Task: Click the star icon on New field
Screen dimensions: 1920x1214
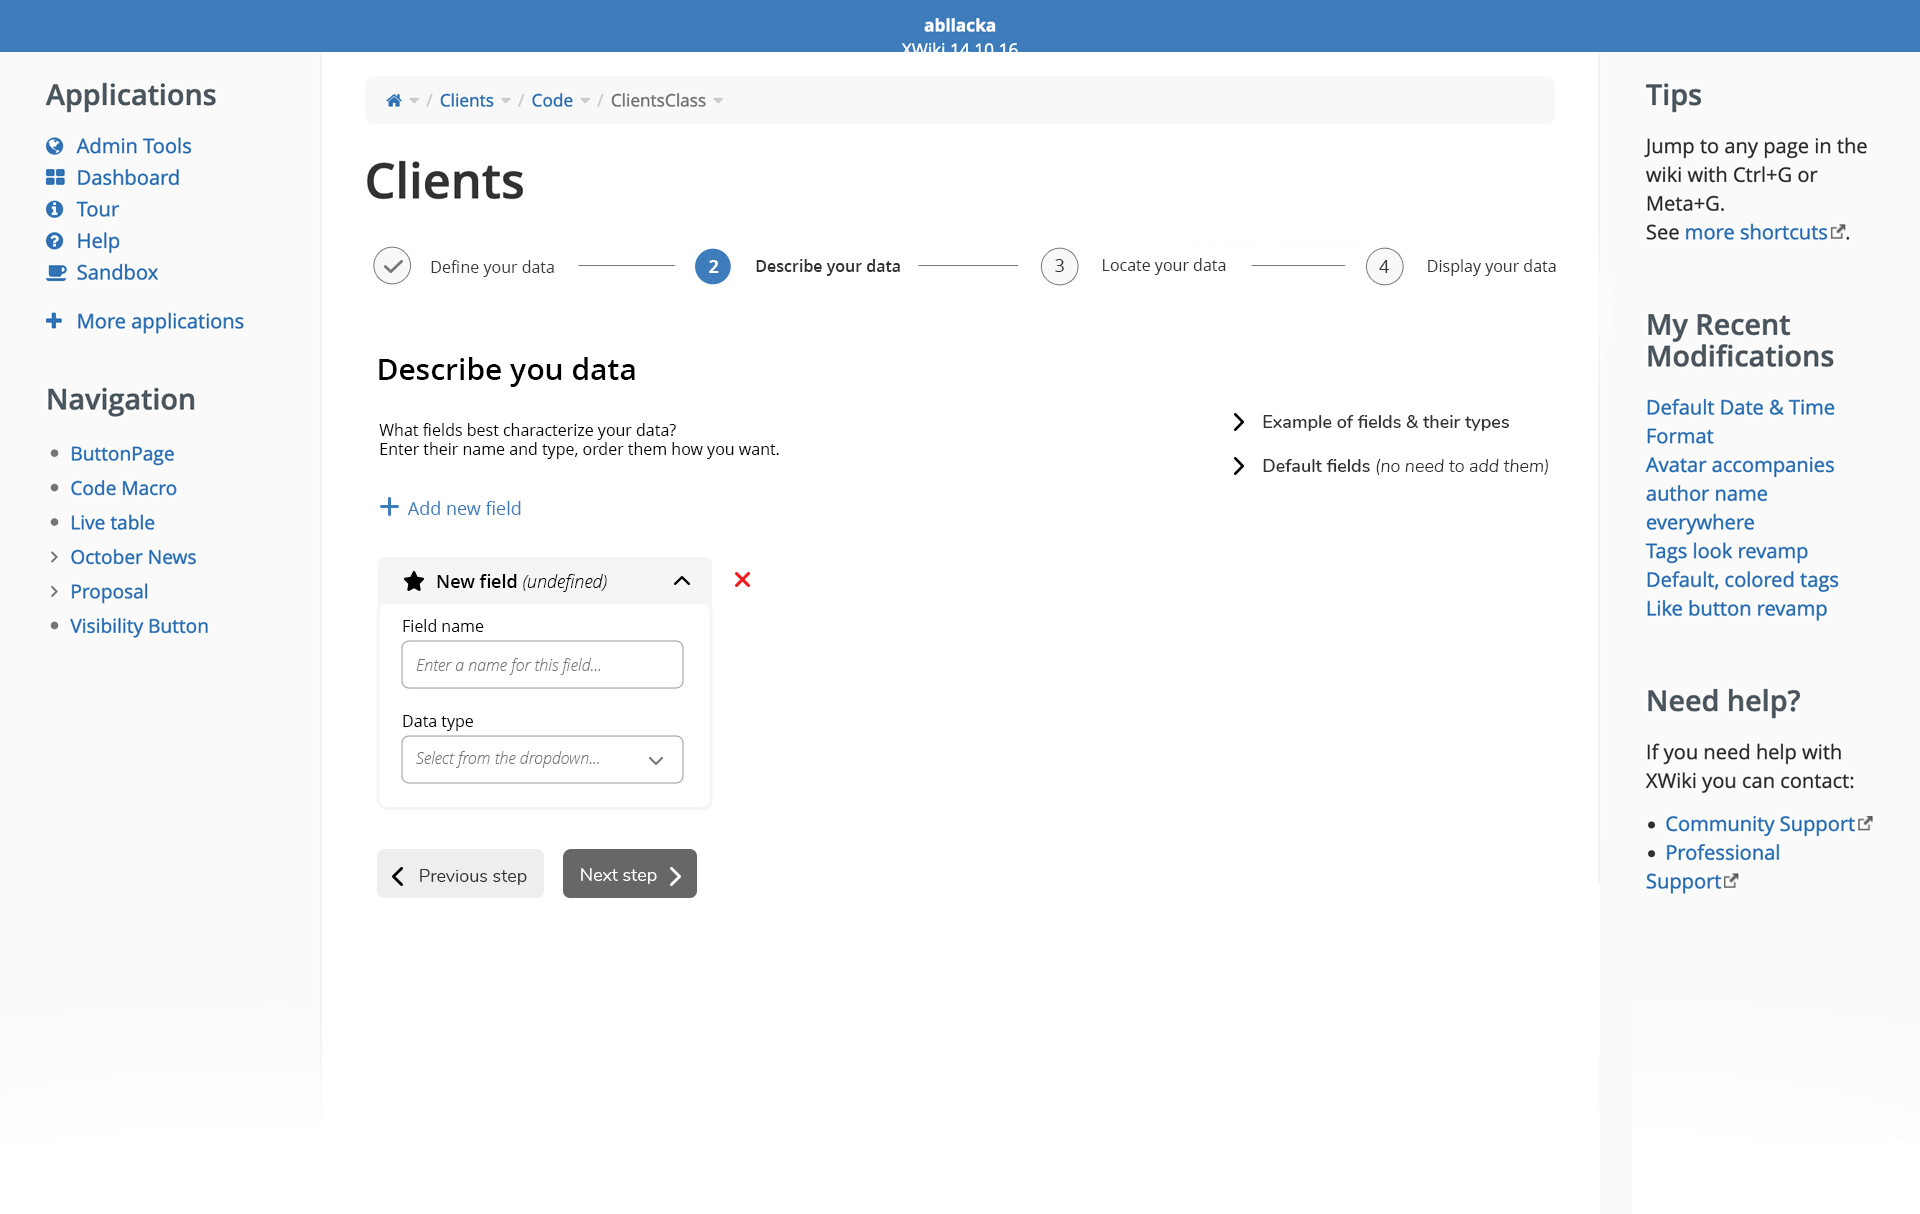Action: (413, 581)
